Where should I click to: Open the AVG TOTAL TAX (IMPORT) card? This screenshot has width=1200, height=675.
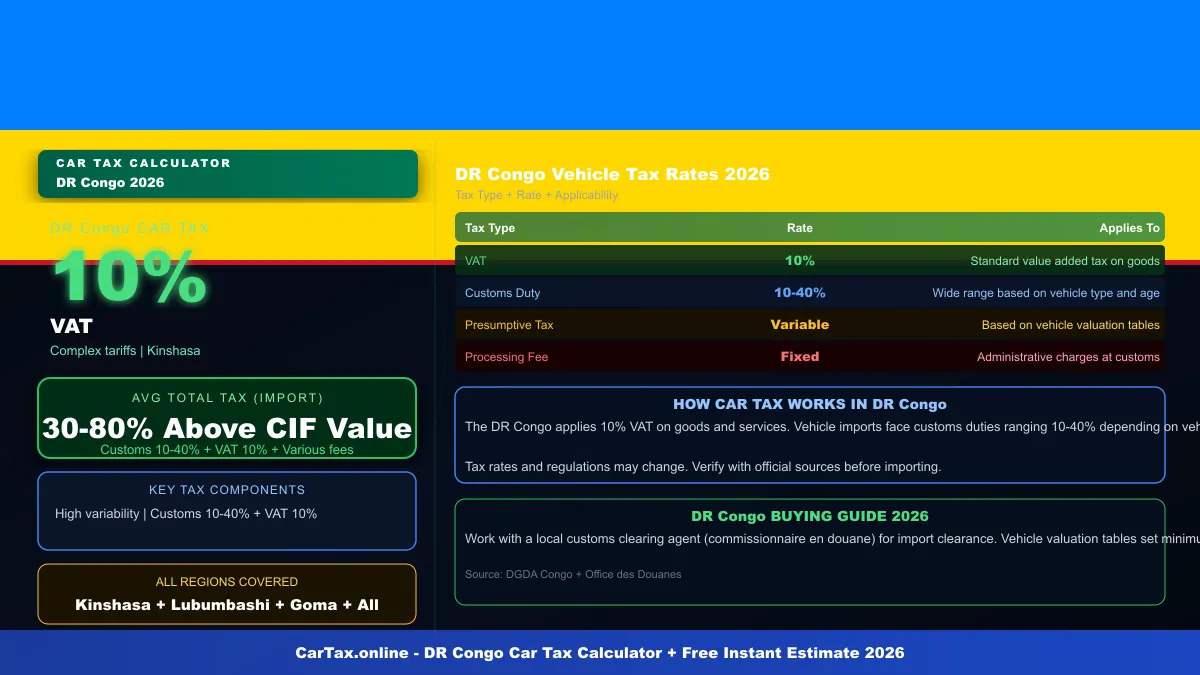click(227, 418)
